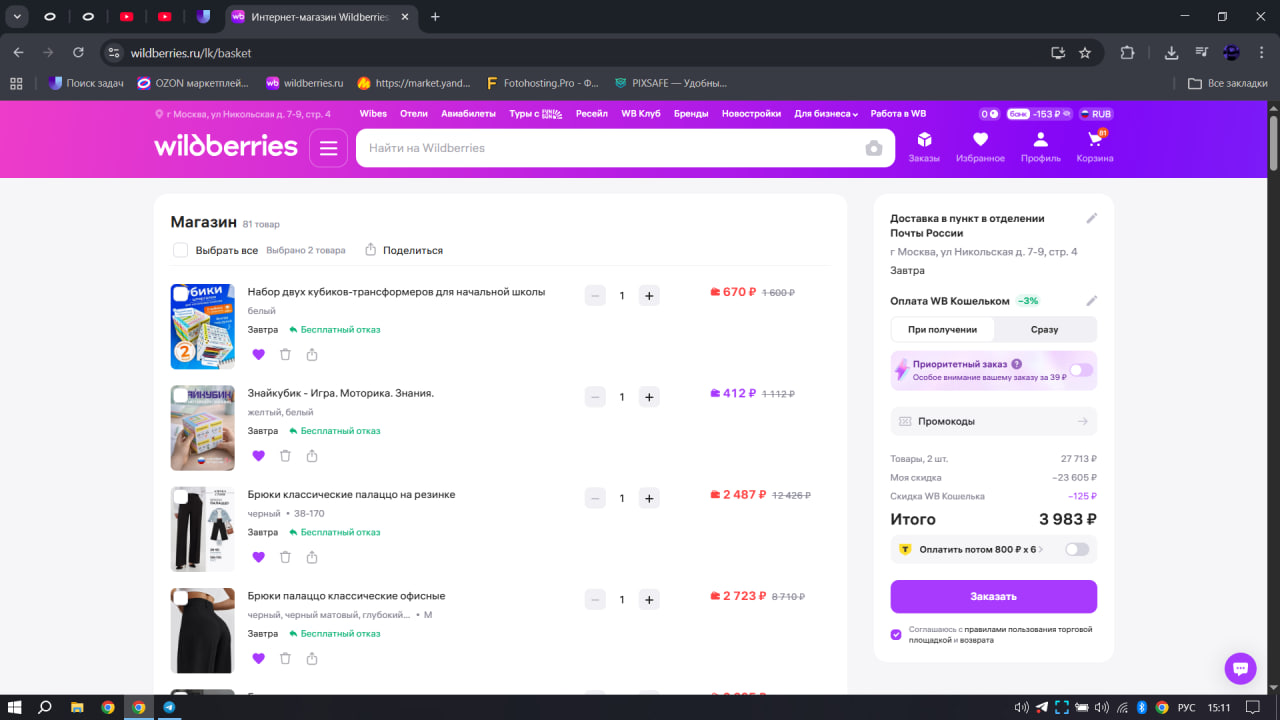The width and height of the screenshot is (1280, 720).
Task: Check the Выбрать все checkbox
Action: (x=180, y=250)
